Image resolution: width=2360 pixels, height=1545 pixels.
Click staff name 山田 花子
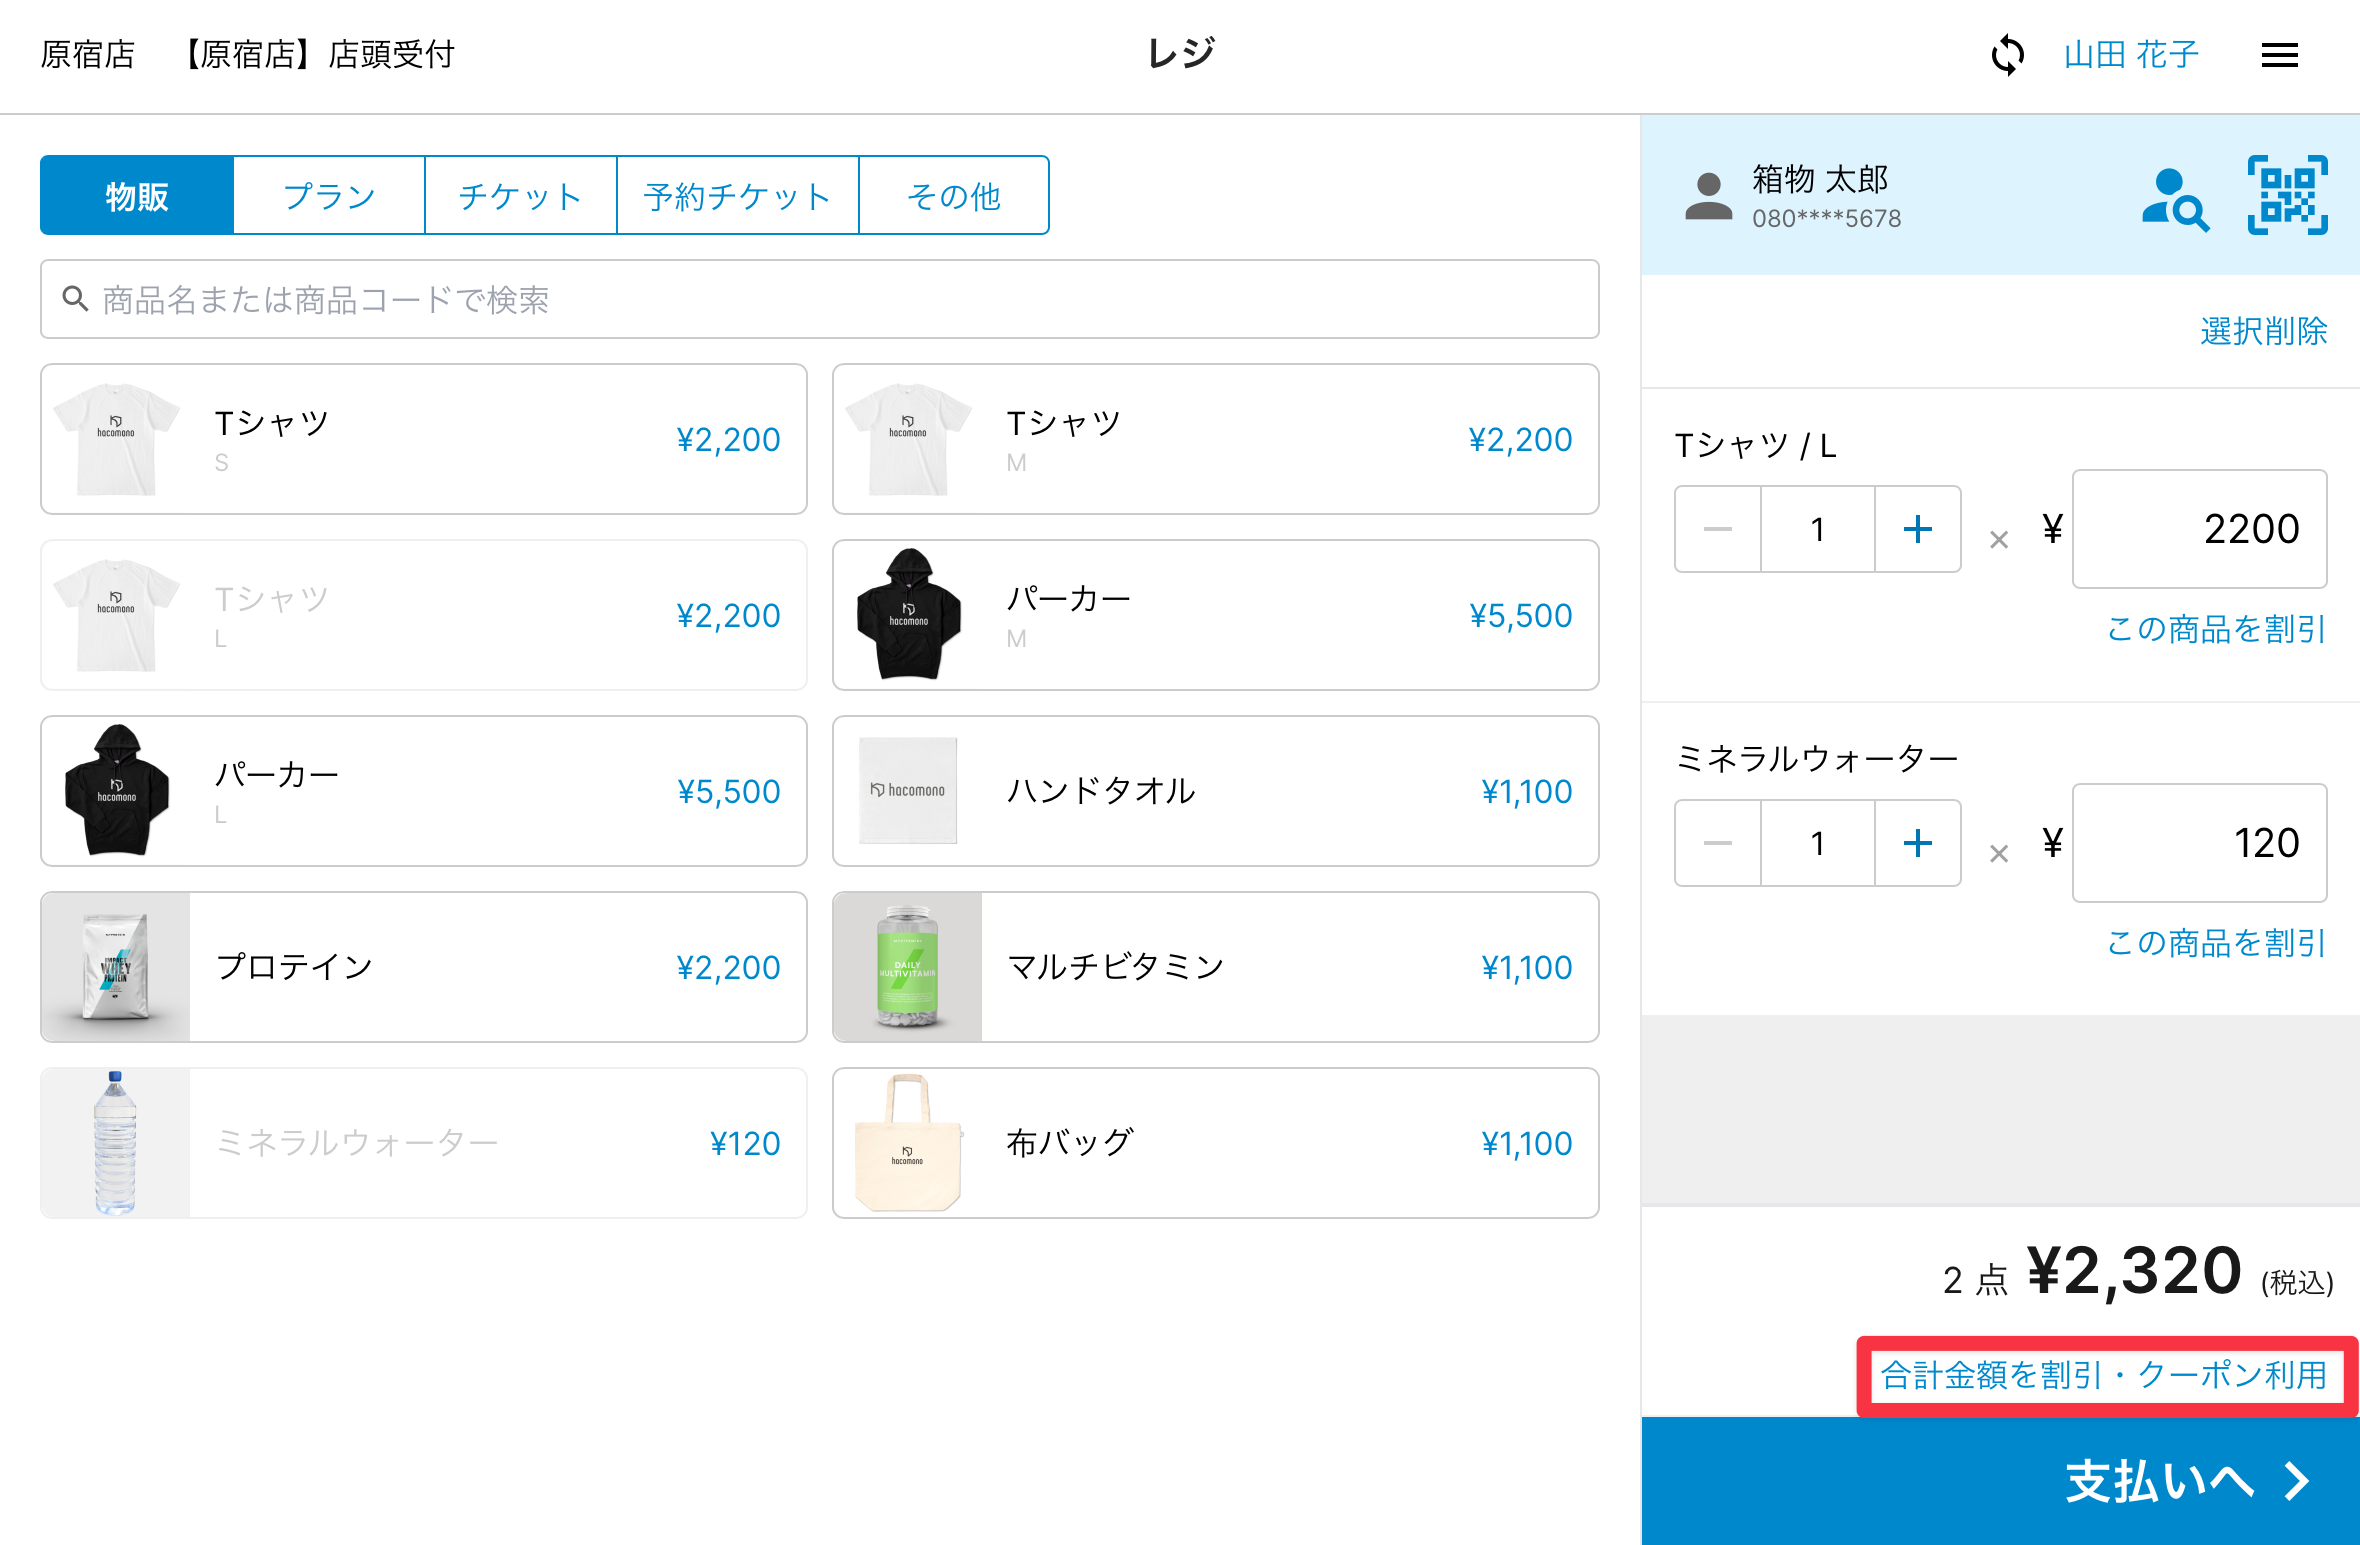(2131, 55)
